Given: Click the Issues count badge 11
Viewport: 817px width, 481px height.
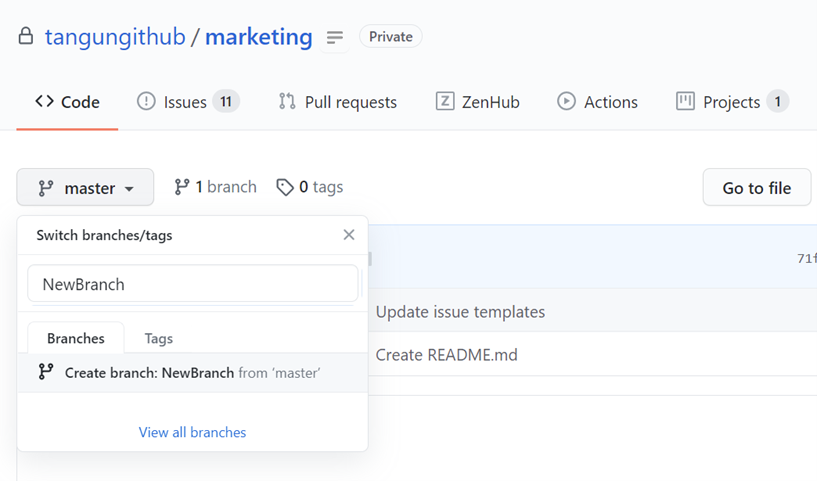Looking at the screenshot, I should [226, 101].
